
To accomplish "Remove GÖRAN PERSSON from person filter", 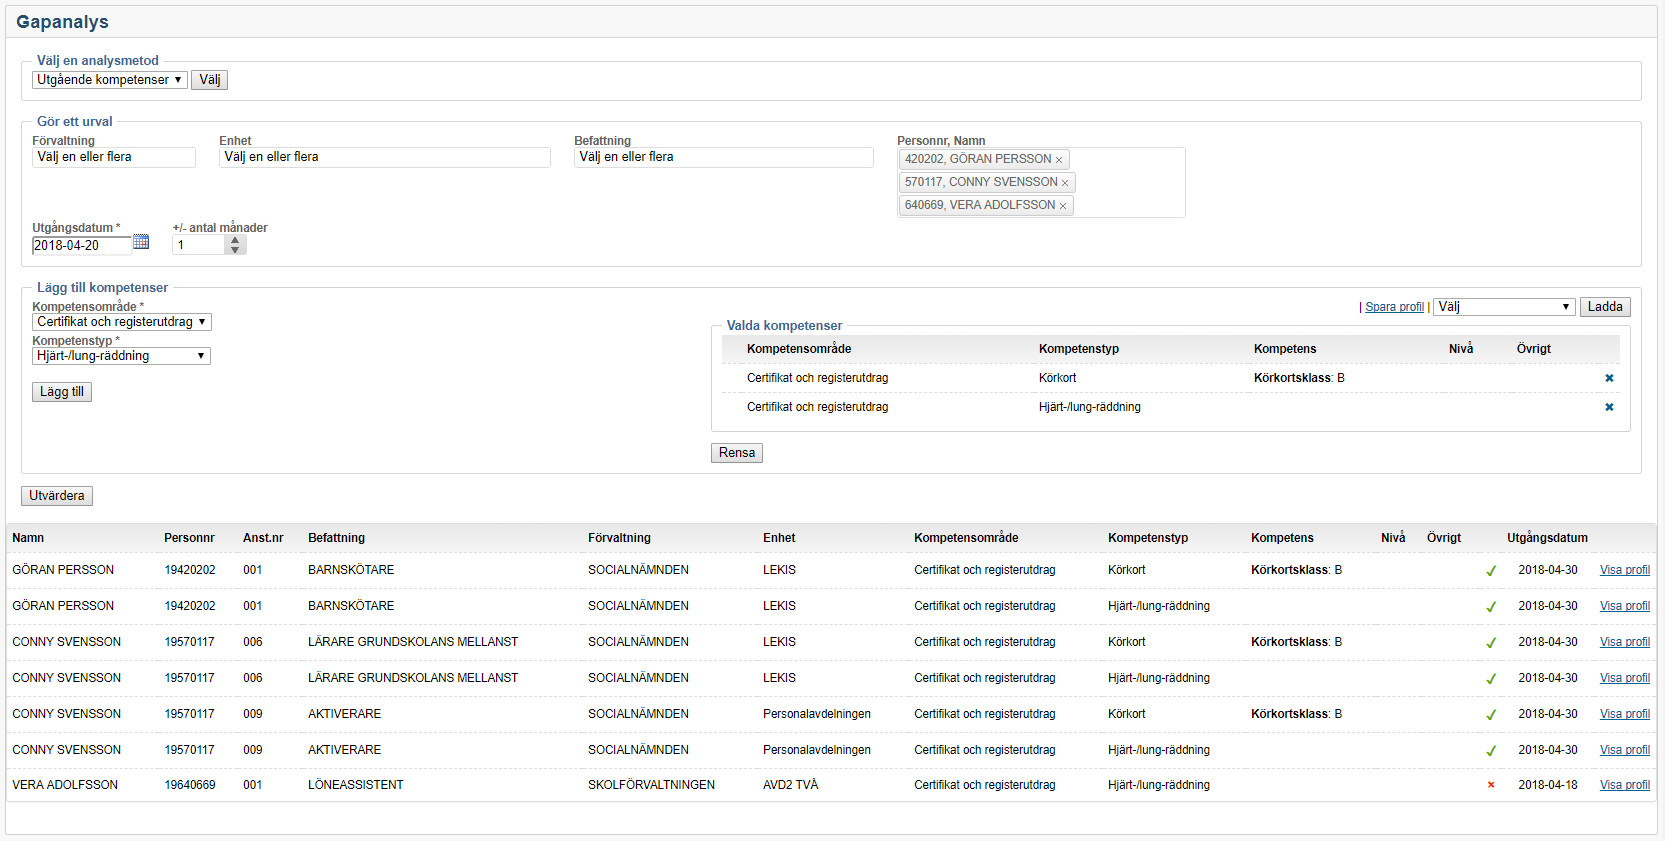I will (x=1059, y=160).
